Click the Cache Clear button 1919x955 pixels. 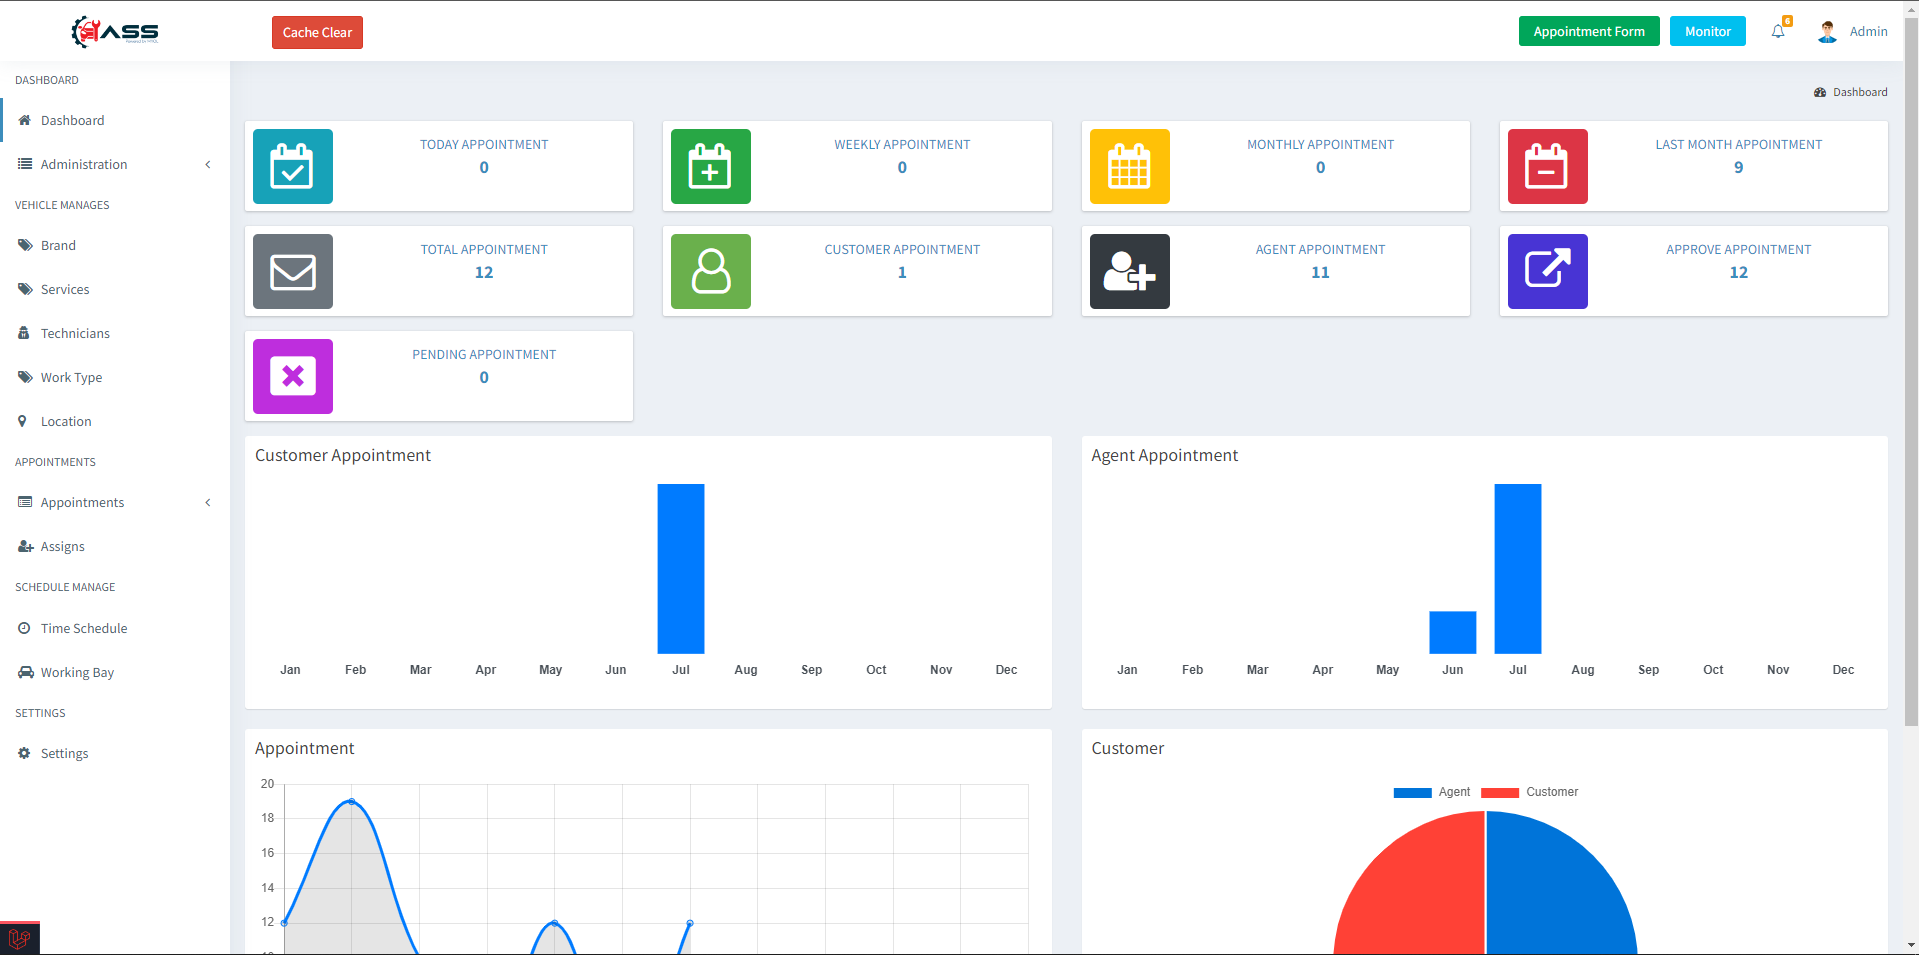[317, 32]
